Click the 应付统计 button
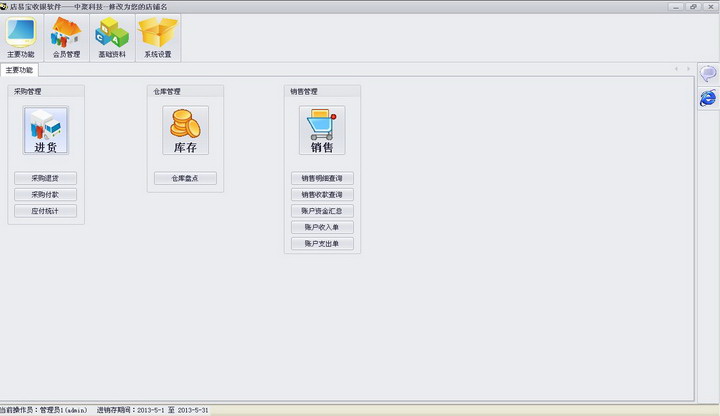Viewport: 720px width, 416px height. coord(45,211)
